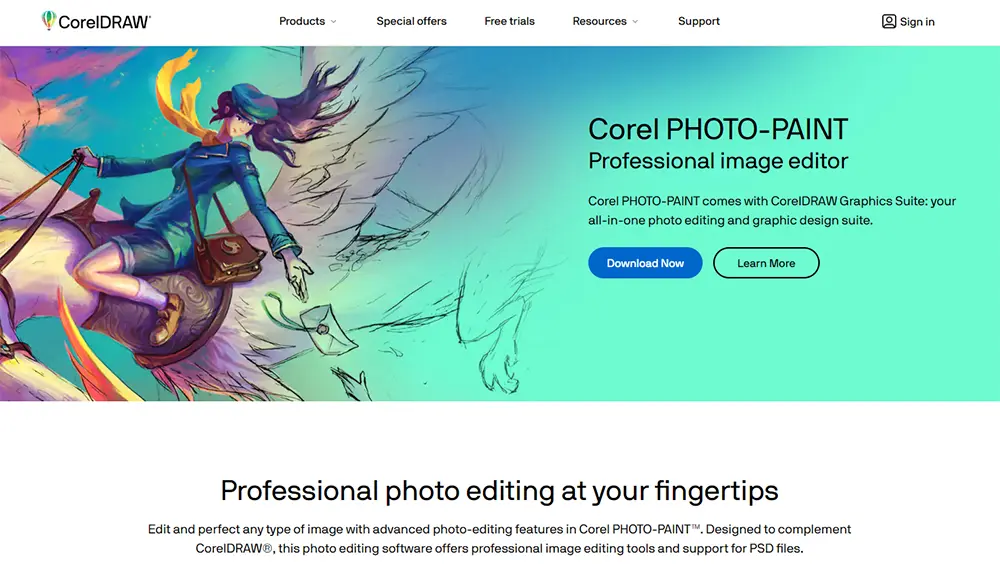This screenshot has height=586, width=1000.
Task: Click the user account icon beside Sign in
Action: tap(888, 22)
